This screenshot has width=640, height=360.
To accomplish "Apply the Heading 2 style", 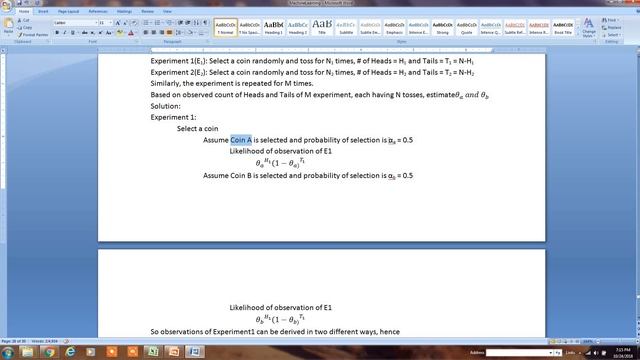I will coord(298,28).
